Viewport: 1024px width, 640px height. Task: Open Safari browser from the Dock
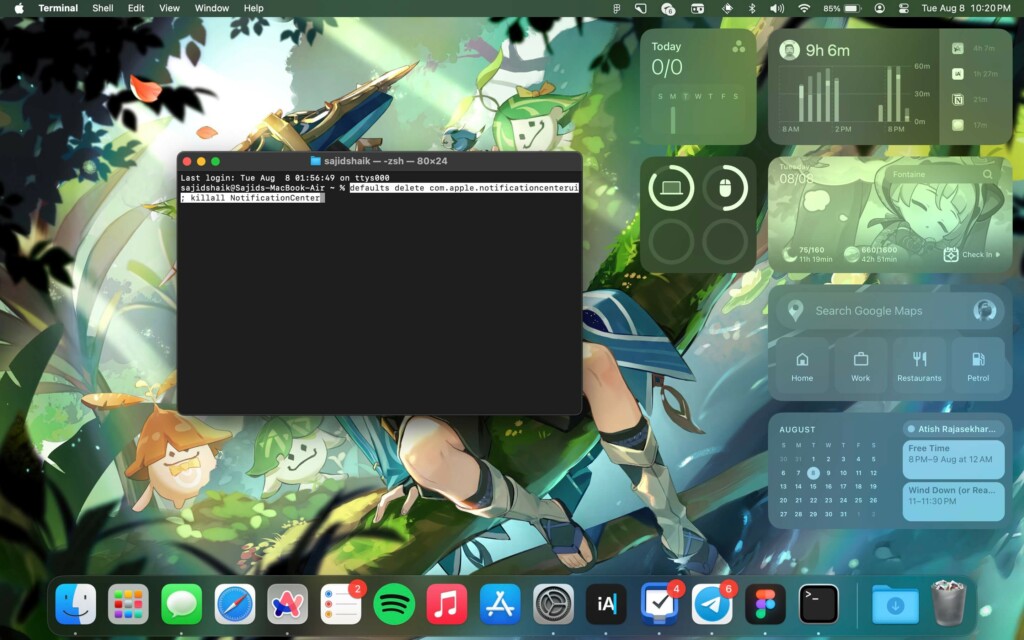click(x=235, y=604)
